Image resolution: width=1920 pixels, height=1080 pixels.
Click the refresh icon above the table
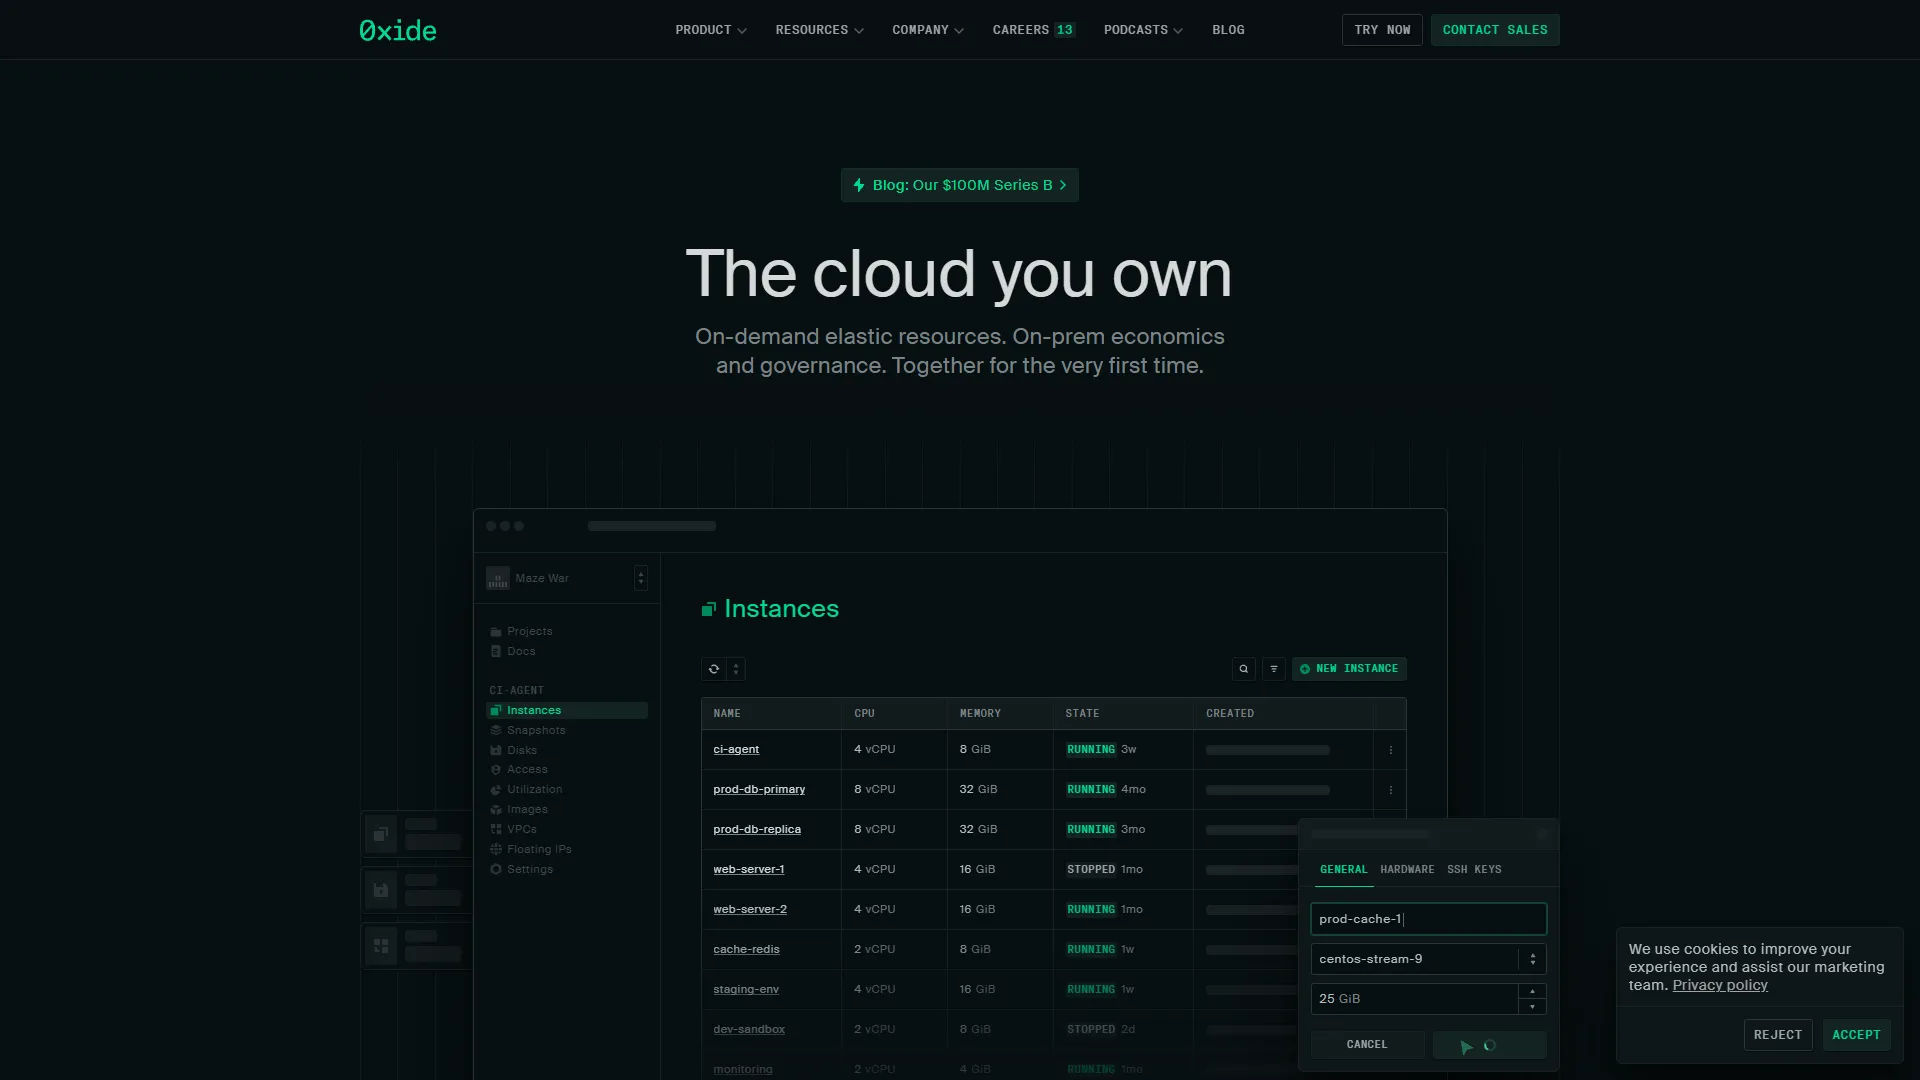(x=714, y=669)
